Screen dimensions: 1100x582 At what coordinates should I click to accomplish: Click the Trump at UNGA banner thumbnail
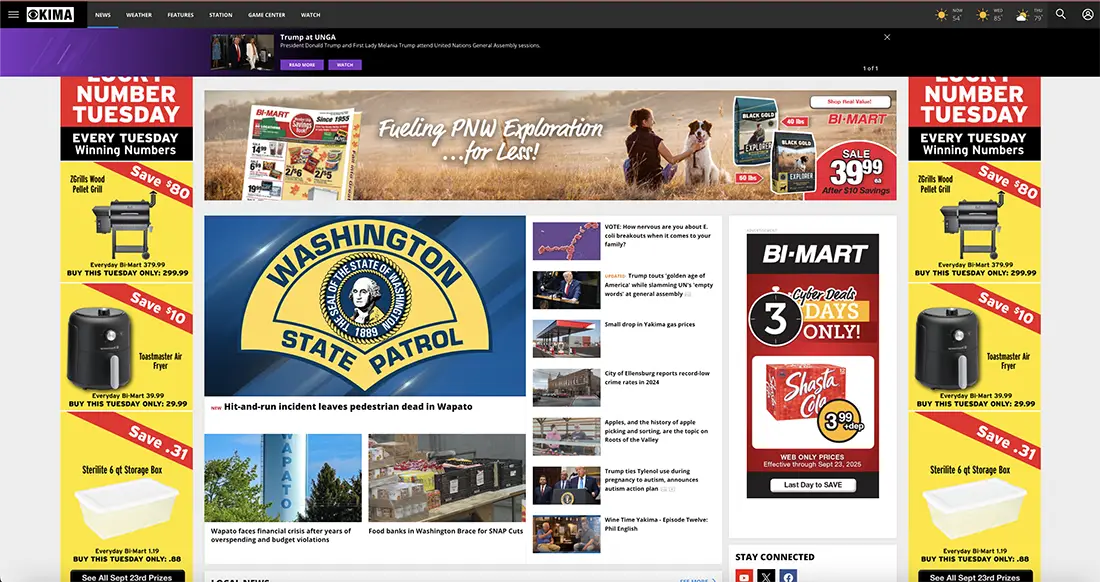point(243,52)
